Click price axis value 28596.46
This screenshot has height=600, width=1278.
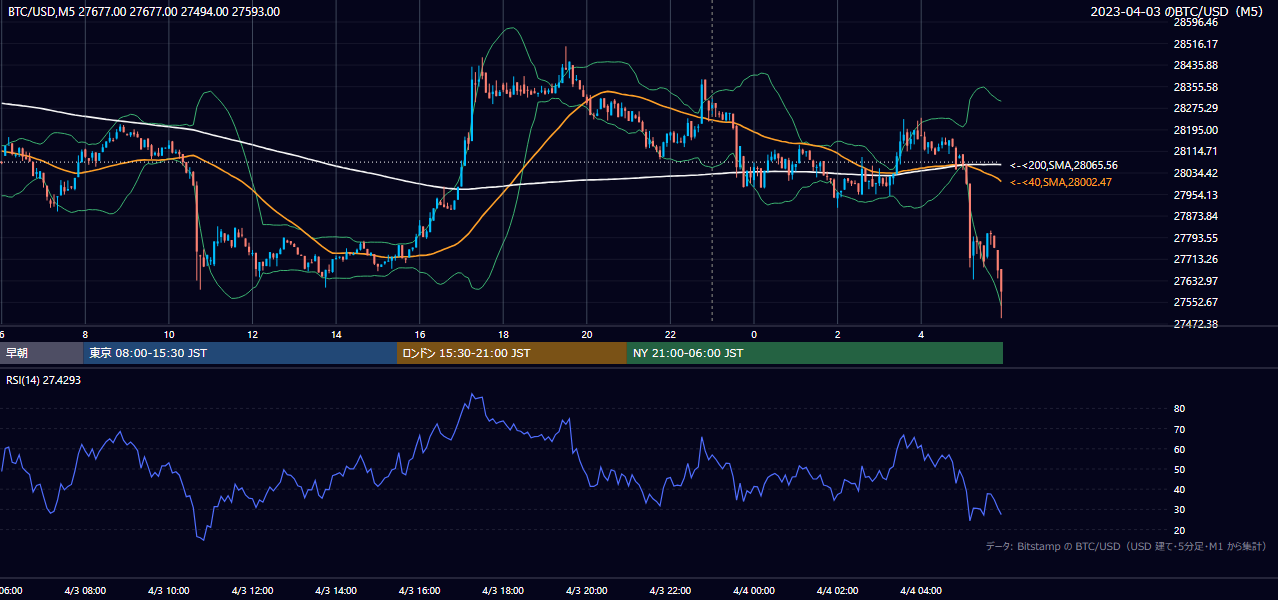pyautogui.click(x=1195, y=22)
